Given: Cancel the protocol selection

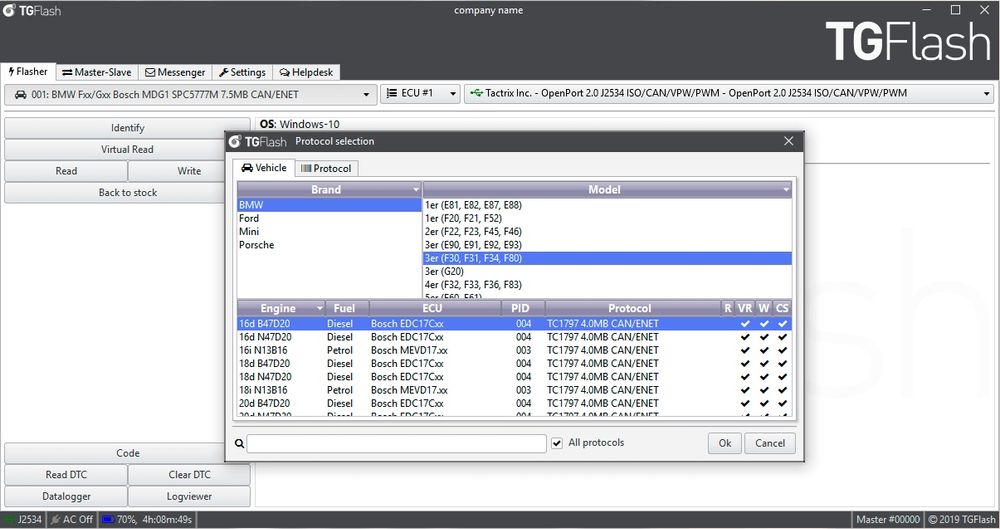Looking at the screenshot, I should point(770,443).
